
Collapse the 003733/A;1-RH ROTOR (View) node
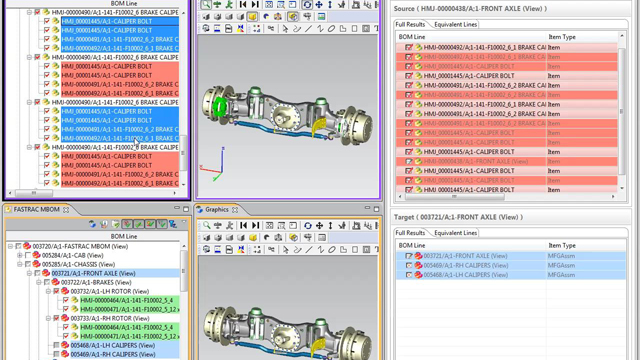point(48,318)
